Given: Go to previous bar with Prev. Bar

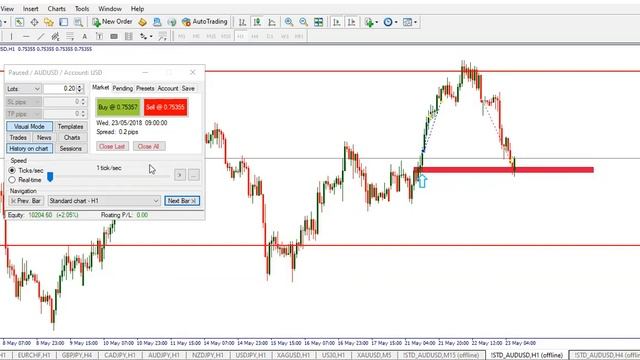Looking at the screenshot, I should click(26, 201).
